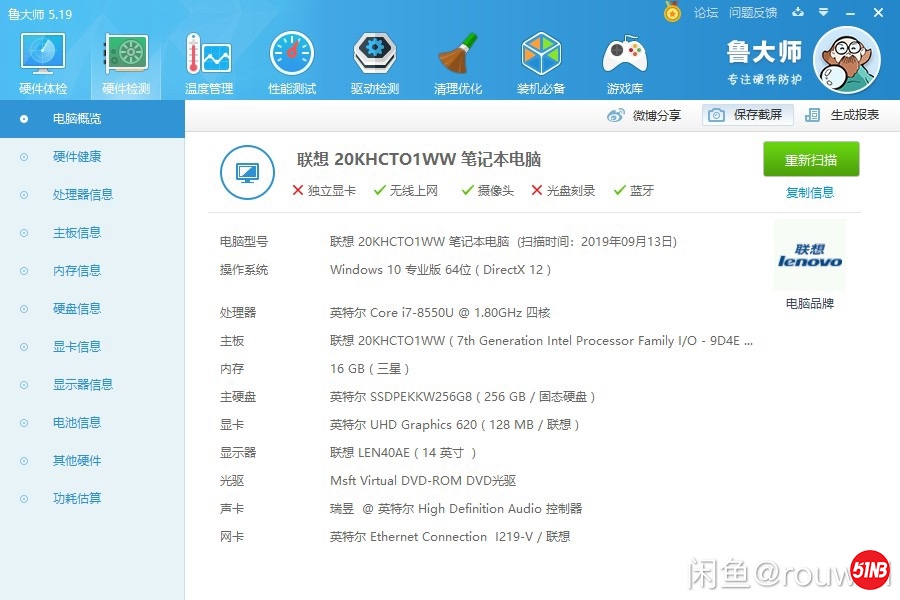Open 装机必备 (Essential Software)
The height and width of the screenshot is (600, 900).
(x=541, y=60)
